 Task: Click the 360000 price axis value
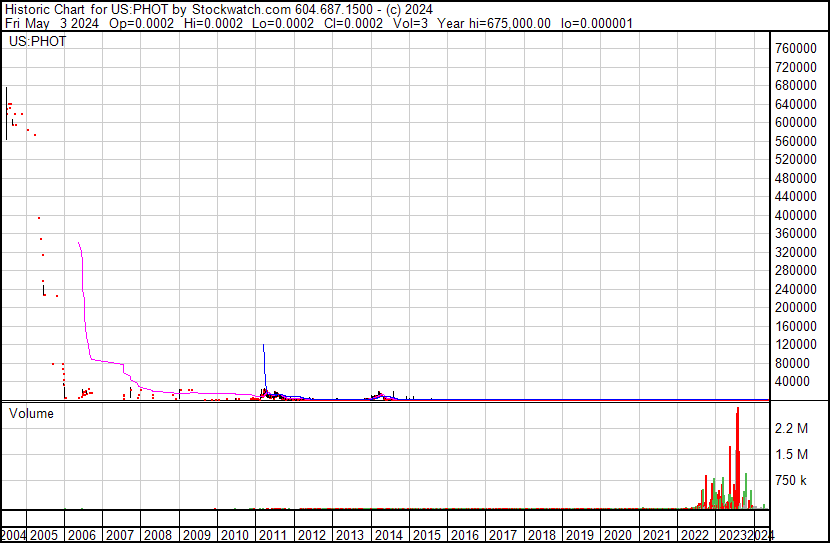pyautogui.click(x=796, y=233)
